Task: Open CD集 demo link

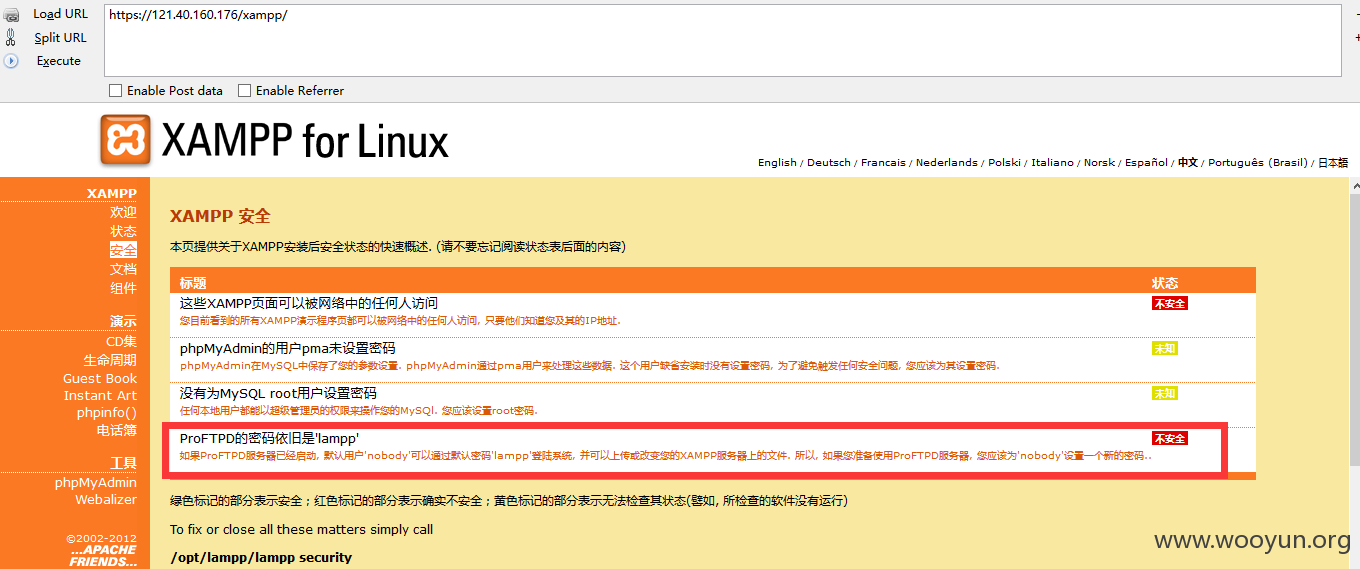Action: click(x=121, y=342)
